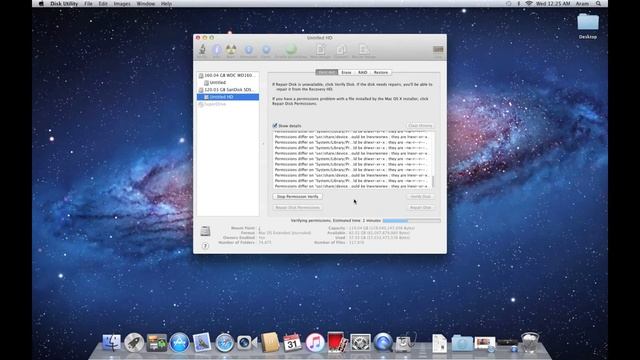The width and height of the screenshot is (640, 360).
Task: Open Mail stamp icon in Dock
Action: tap(202, 342)
